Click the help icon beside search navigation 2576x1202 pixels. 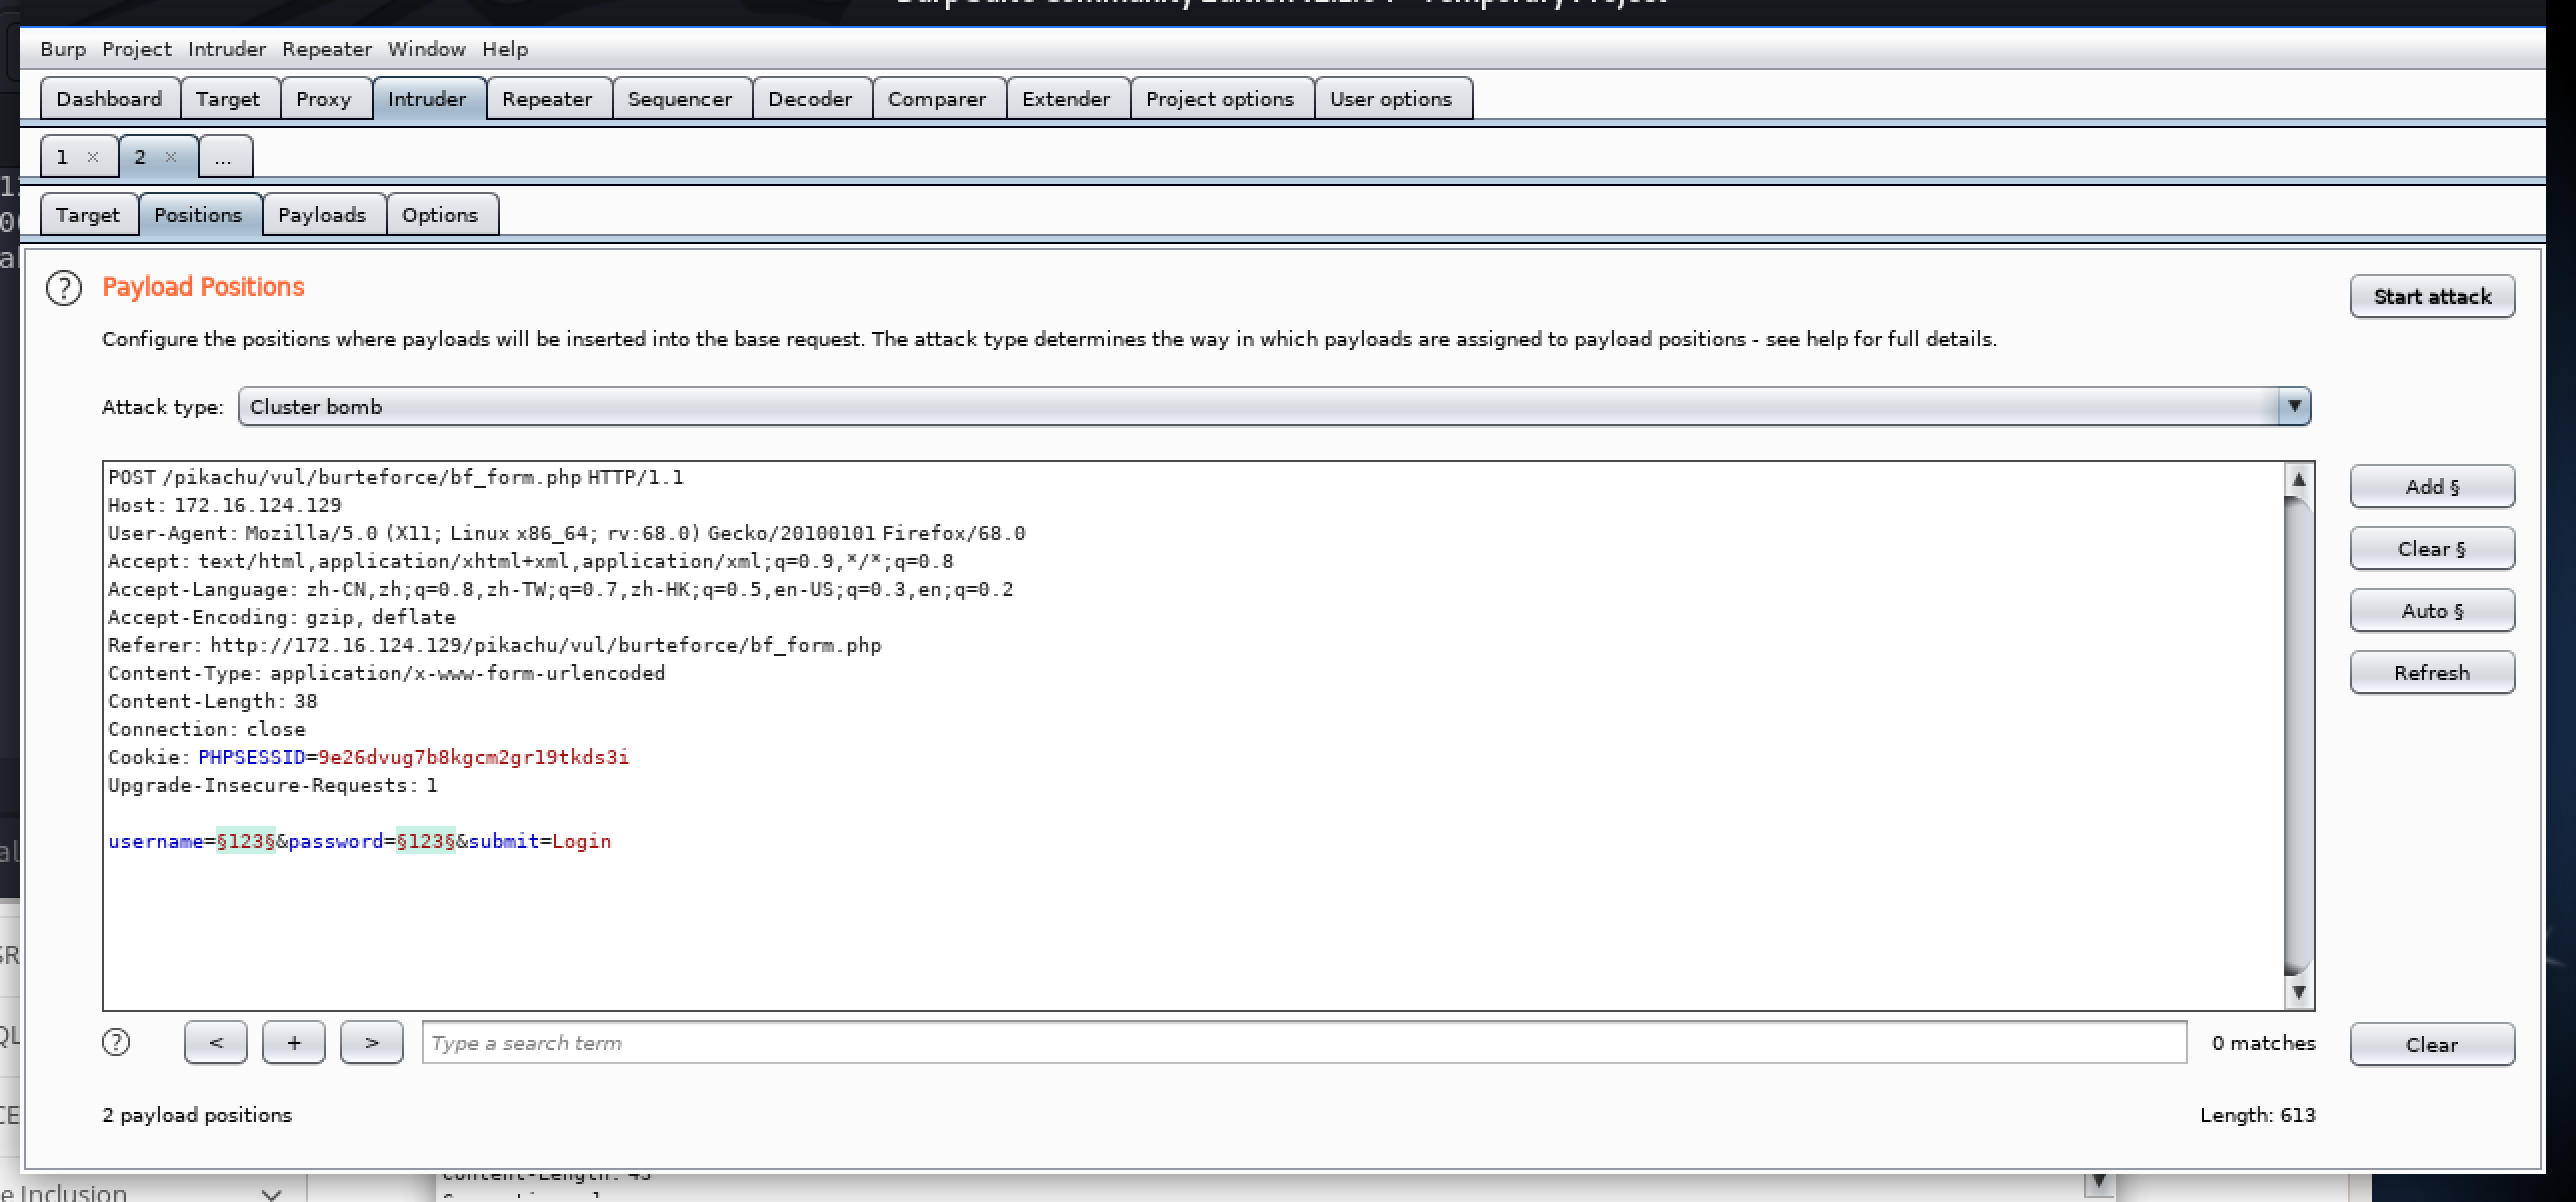(116, 1043)
